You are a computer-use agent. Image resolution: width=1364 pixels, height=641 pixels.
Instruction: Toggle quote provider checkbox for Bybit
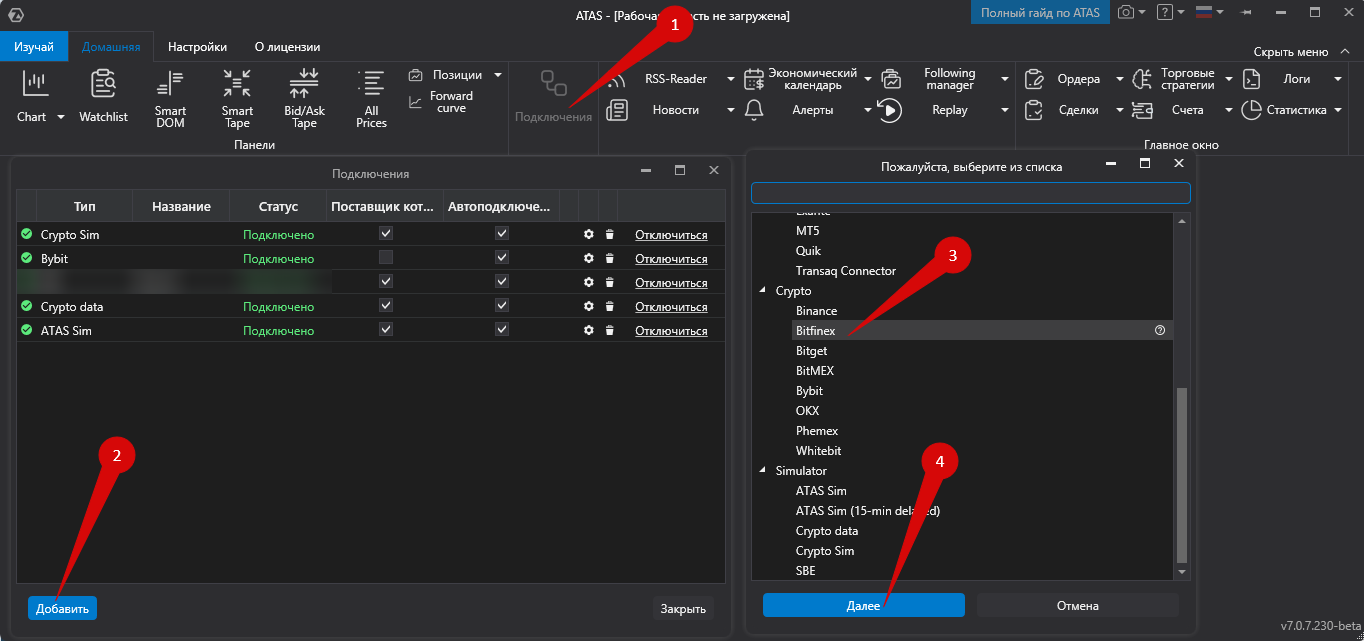click(x=386, y=257)
